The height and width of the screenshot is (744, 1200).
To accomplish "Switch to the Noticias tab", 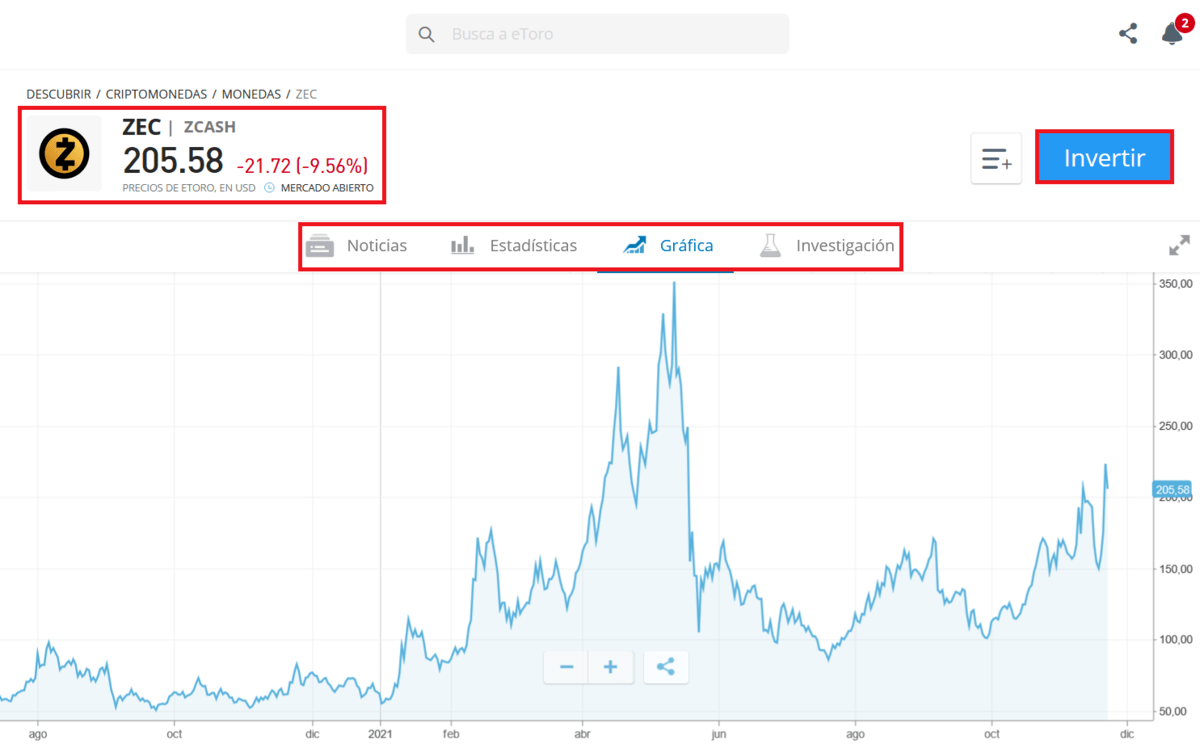I will [x=357, y=246].
